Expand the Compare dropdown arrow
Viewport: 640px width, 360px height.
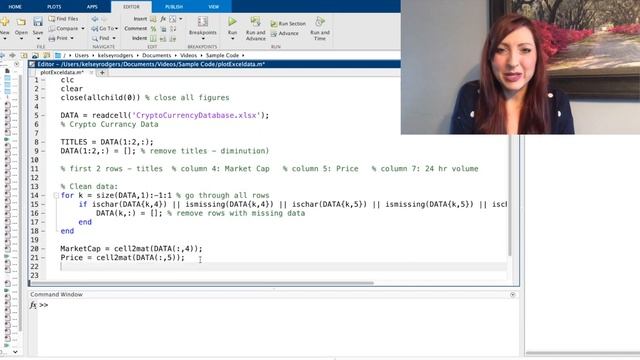coord(83,29)
